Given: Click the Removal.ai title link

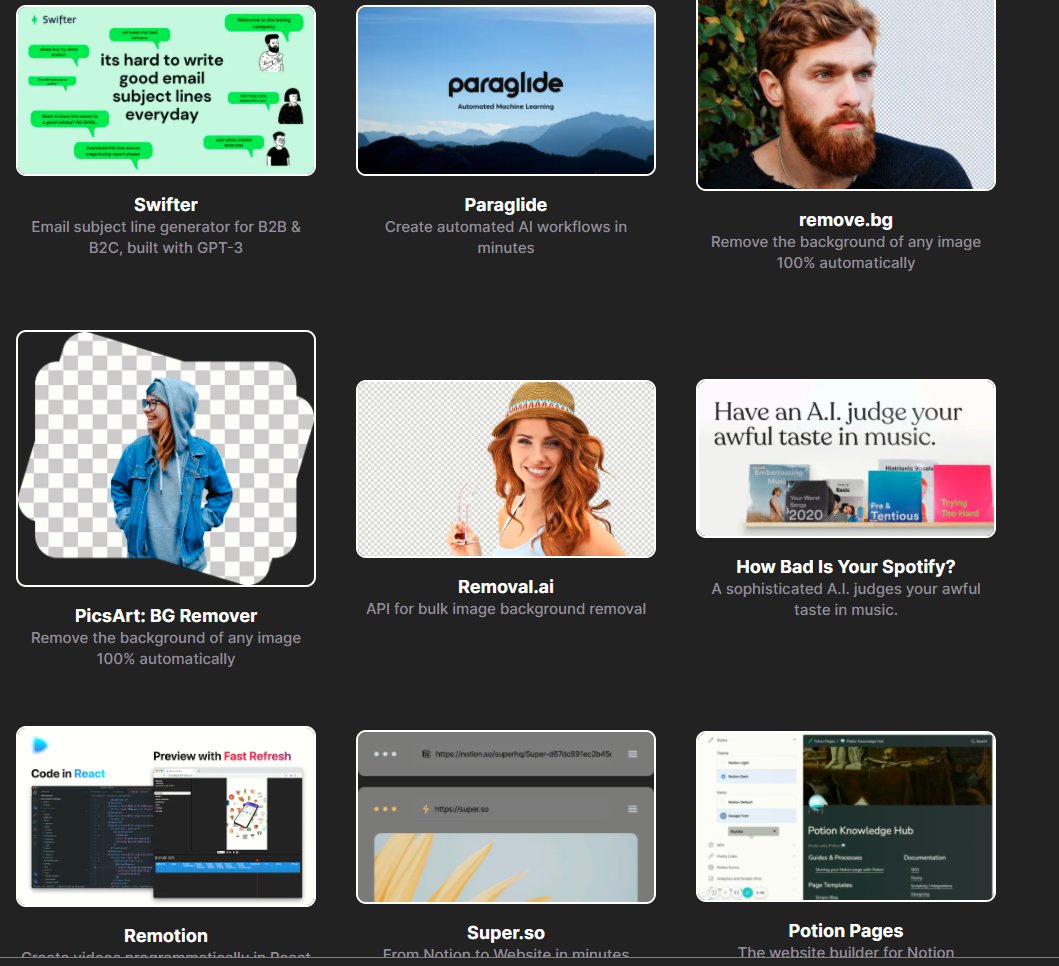Looking at the screenshot, I should (x=505, y=587).
